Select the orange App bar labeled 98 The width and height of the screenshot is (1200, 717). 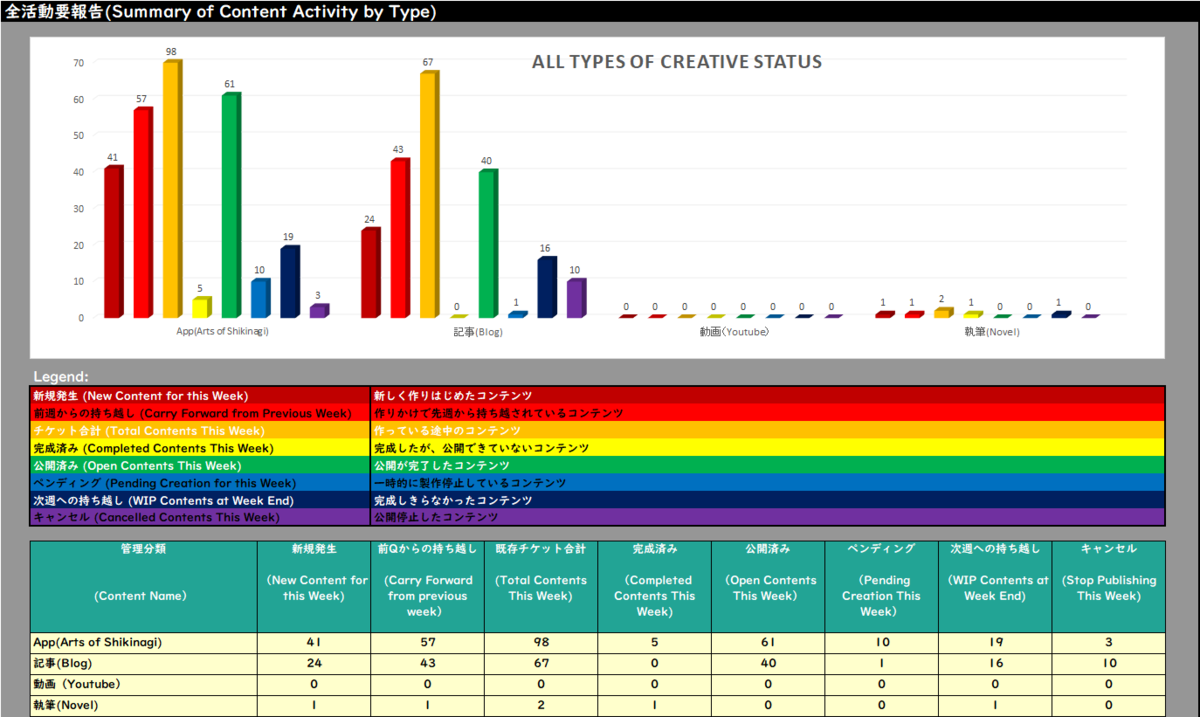172,189
